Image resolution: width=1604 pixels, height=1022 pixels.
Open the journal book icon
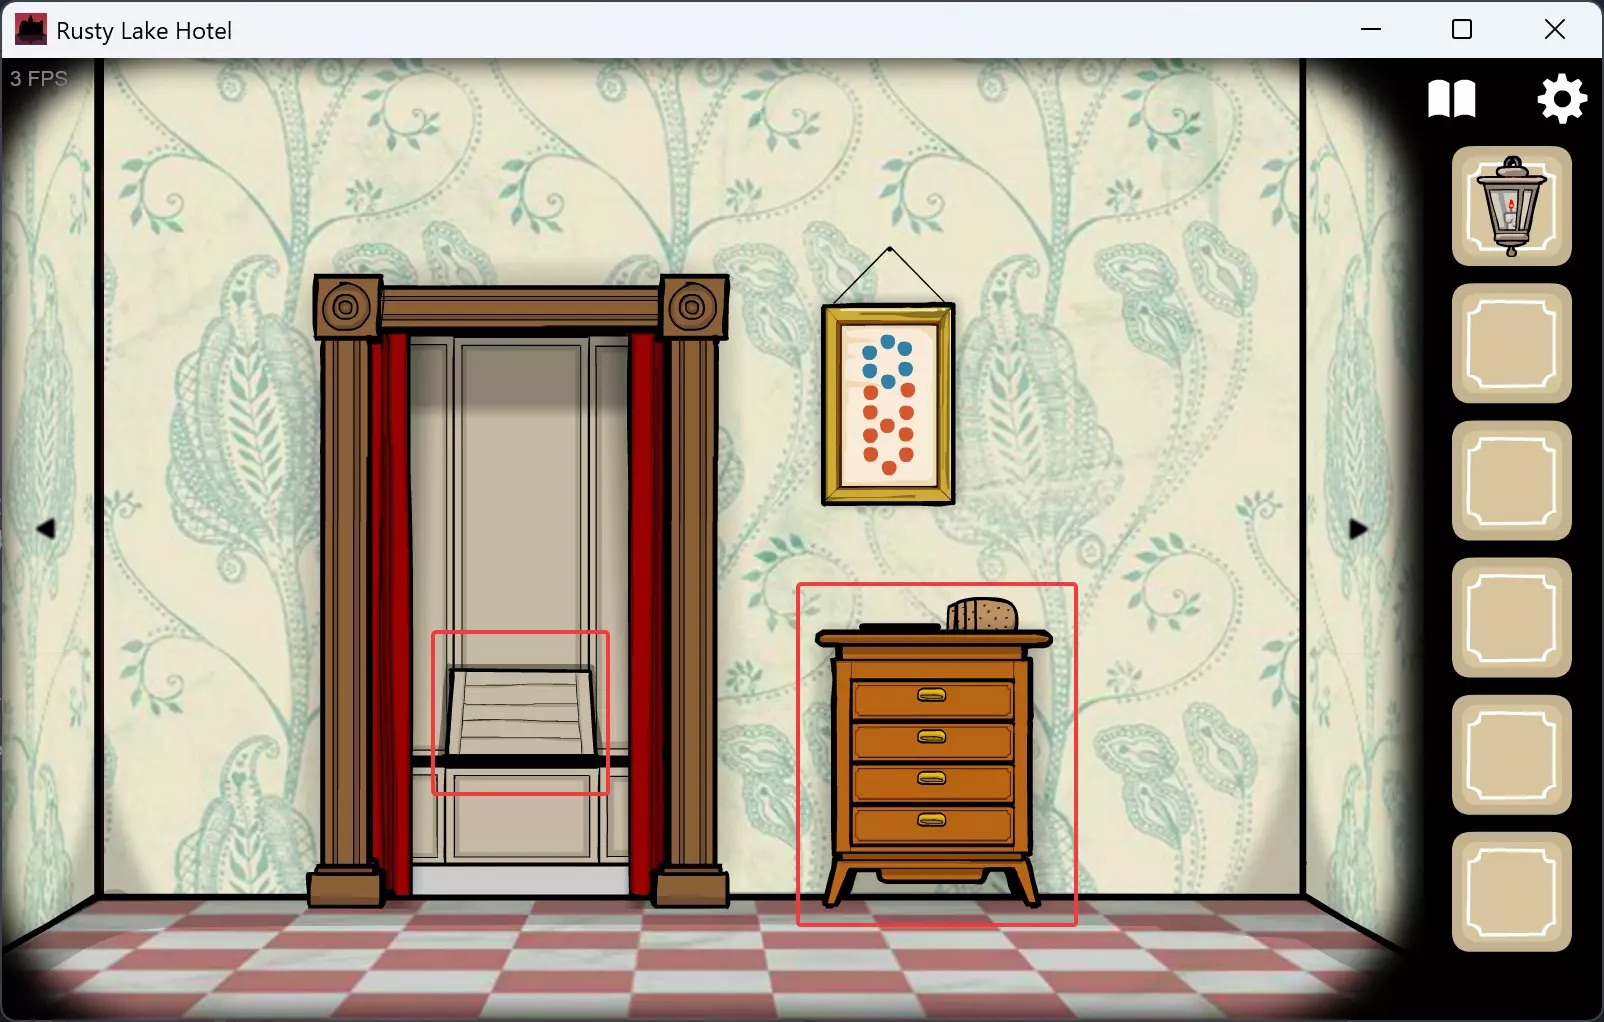[1451, 99]
